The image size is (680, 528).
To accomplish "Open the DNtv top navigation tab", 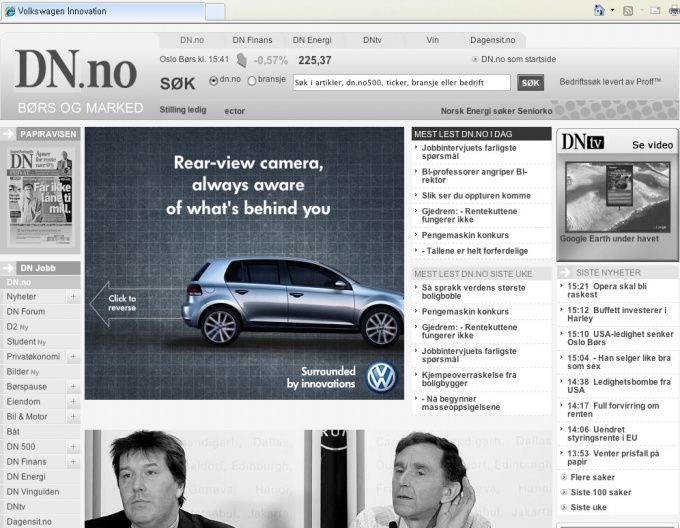I will (x=372, y=40).
